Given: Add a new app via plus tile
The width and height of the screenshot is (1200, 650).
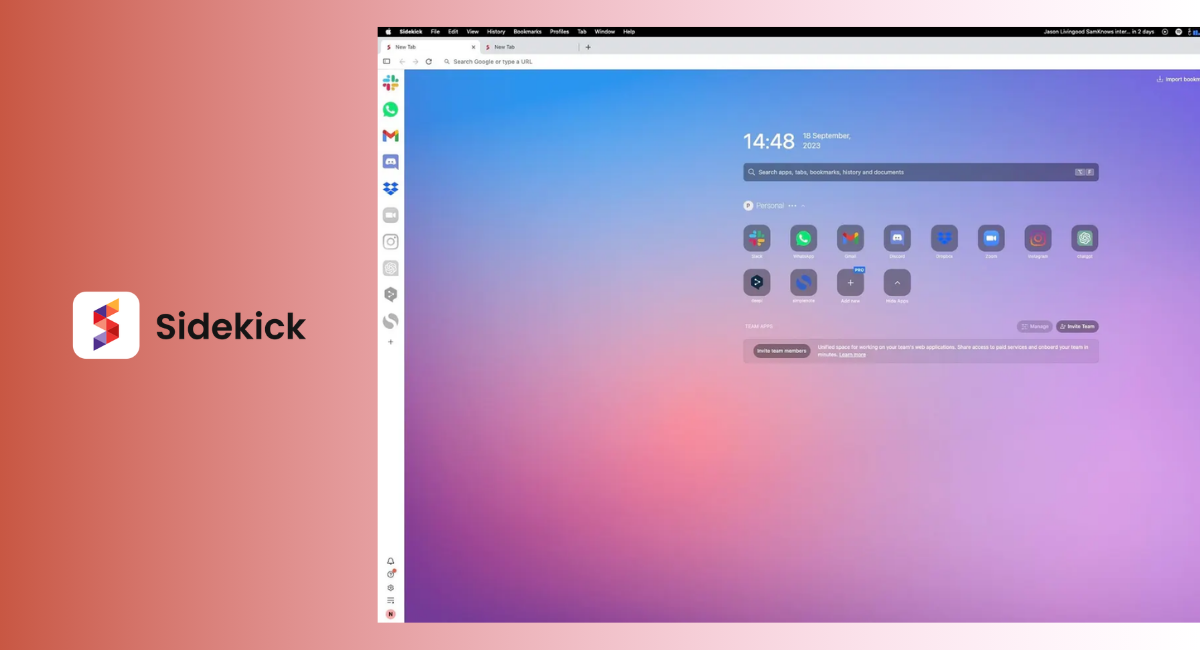Looking at the screenshot, I should [850, 283].
